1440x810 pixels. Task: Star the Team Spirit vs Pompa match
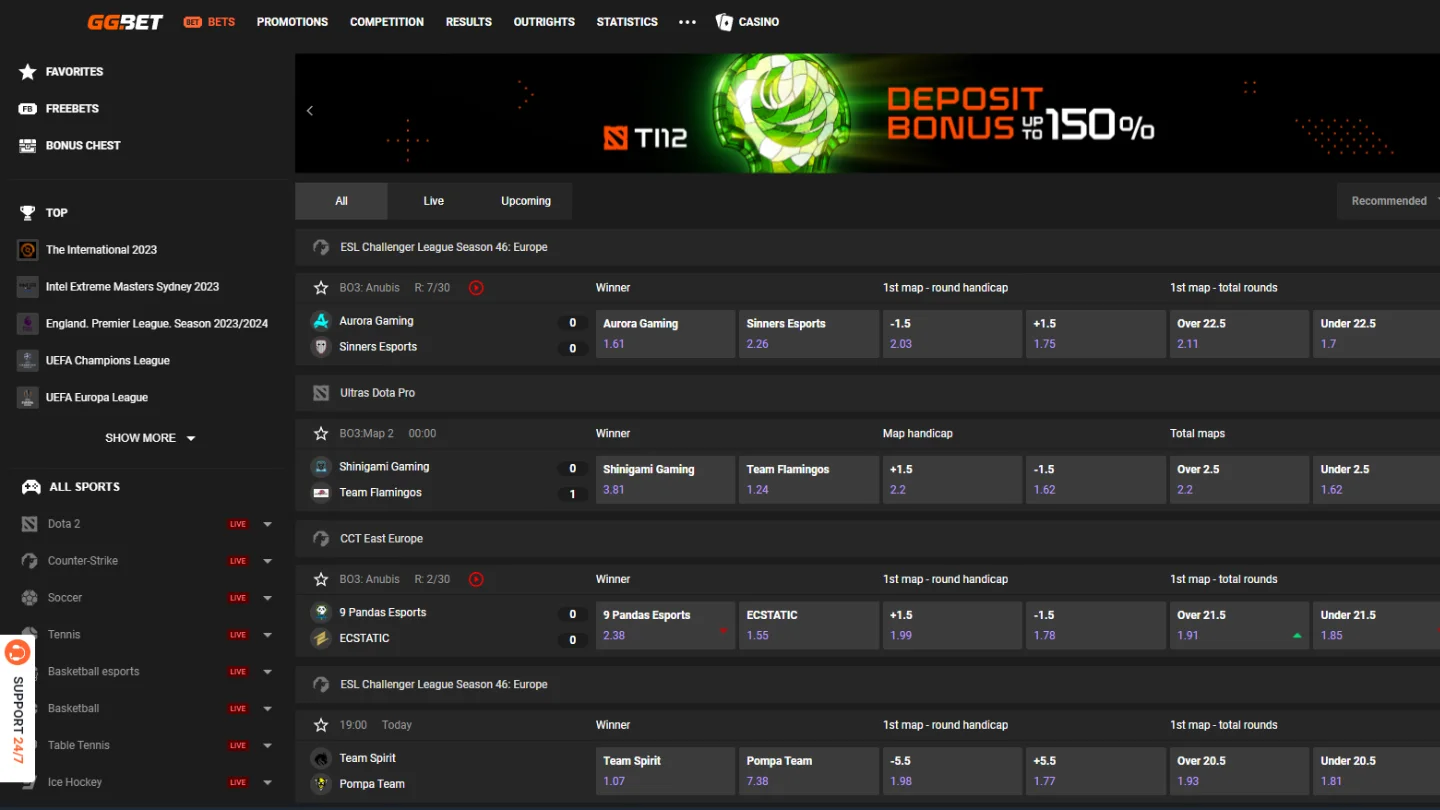point(321,726)
